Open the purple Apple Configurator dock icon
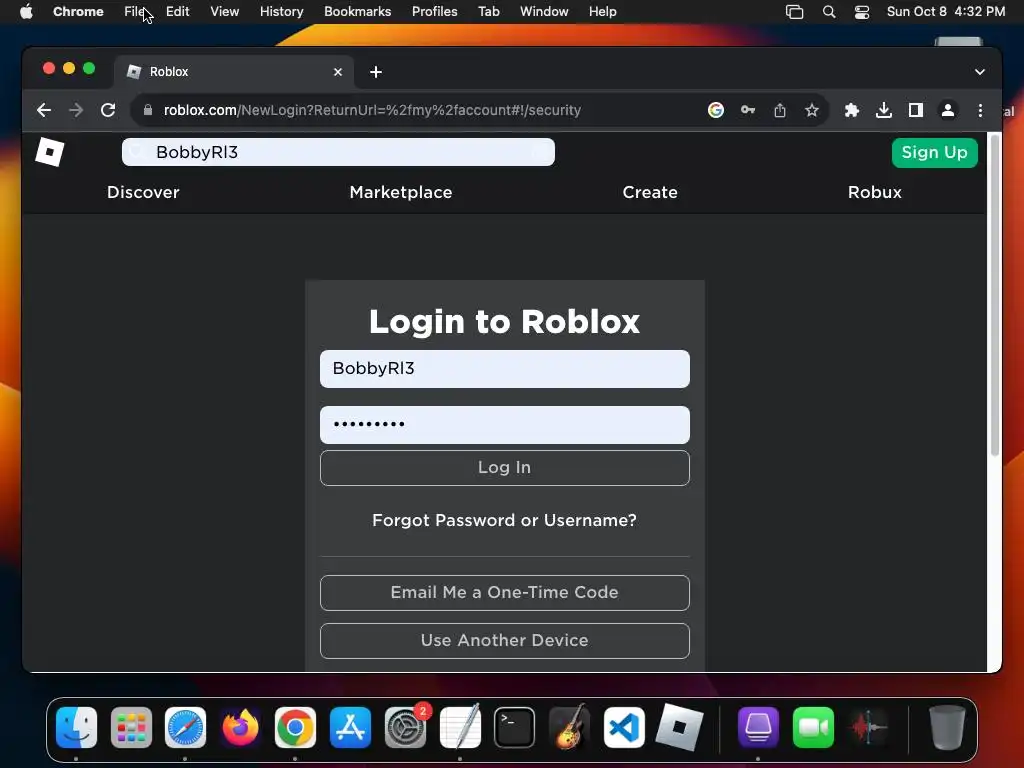Viewport: 1024px width, 768px height. pos(758,728)
